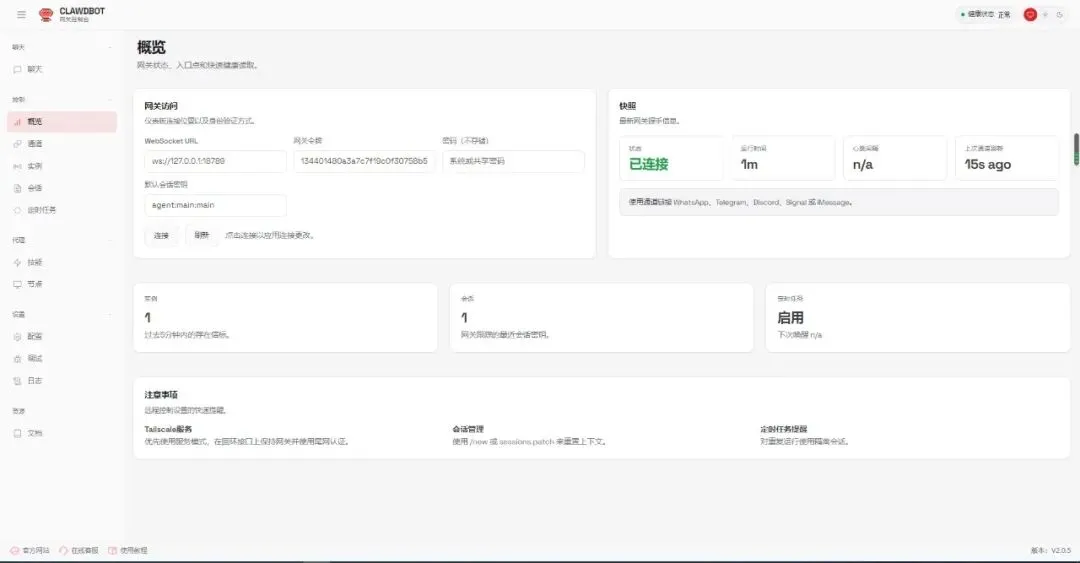
Task: Click 调试 bug icon in sidebar
Action: click(x=17, y=358)
